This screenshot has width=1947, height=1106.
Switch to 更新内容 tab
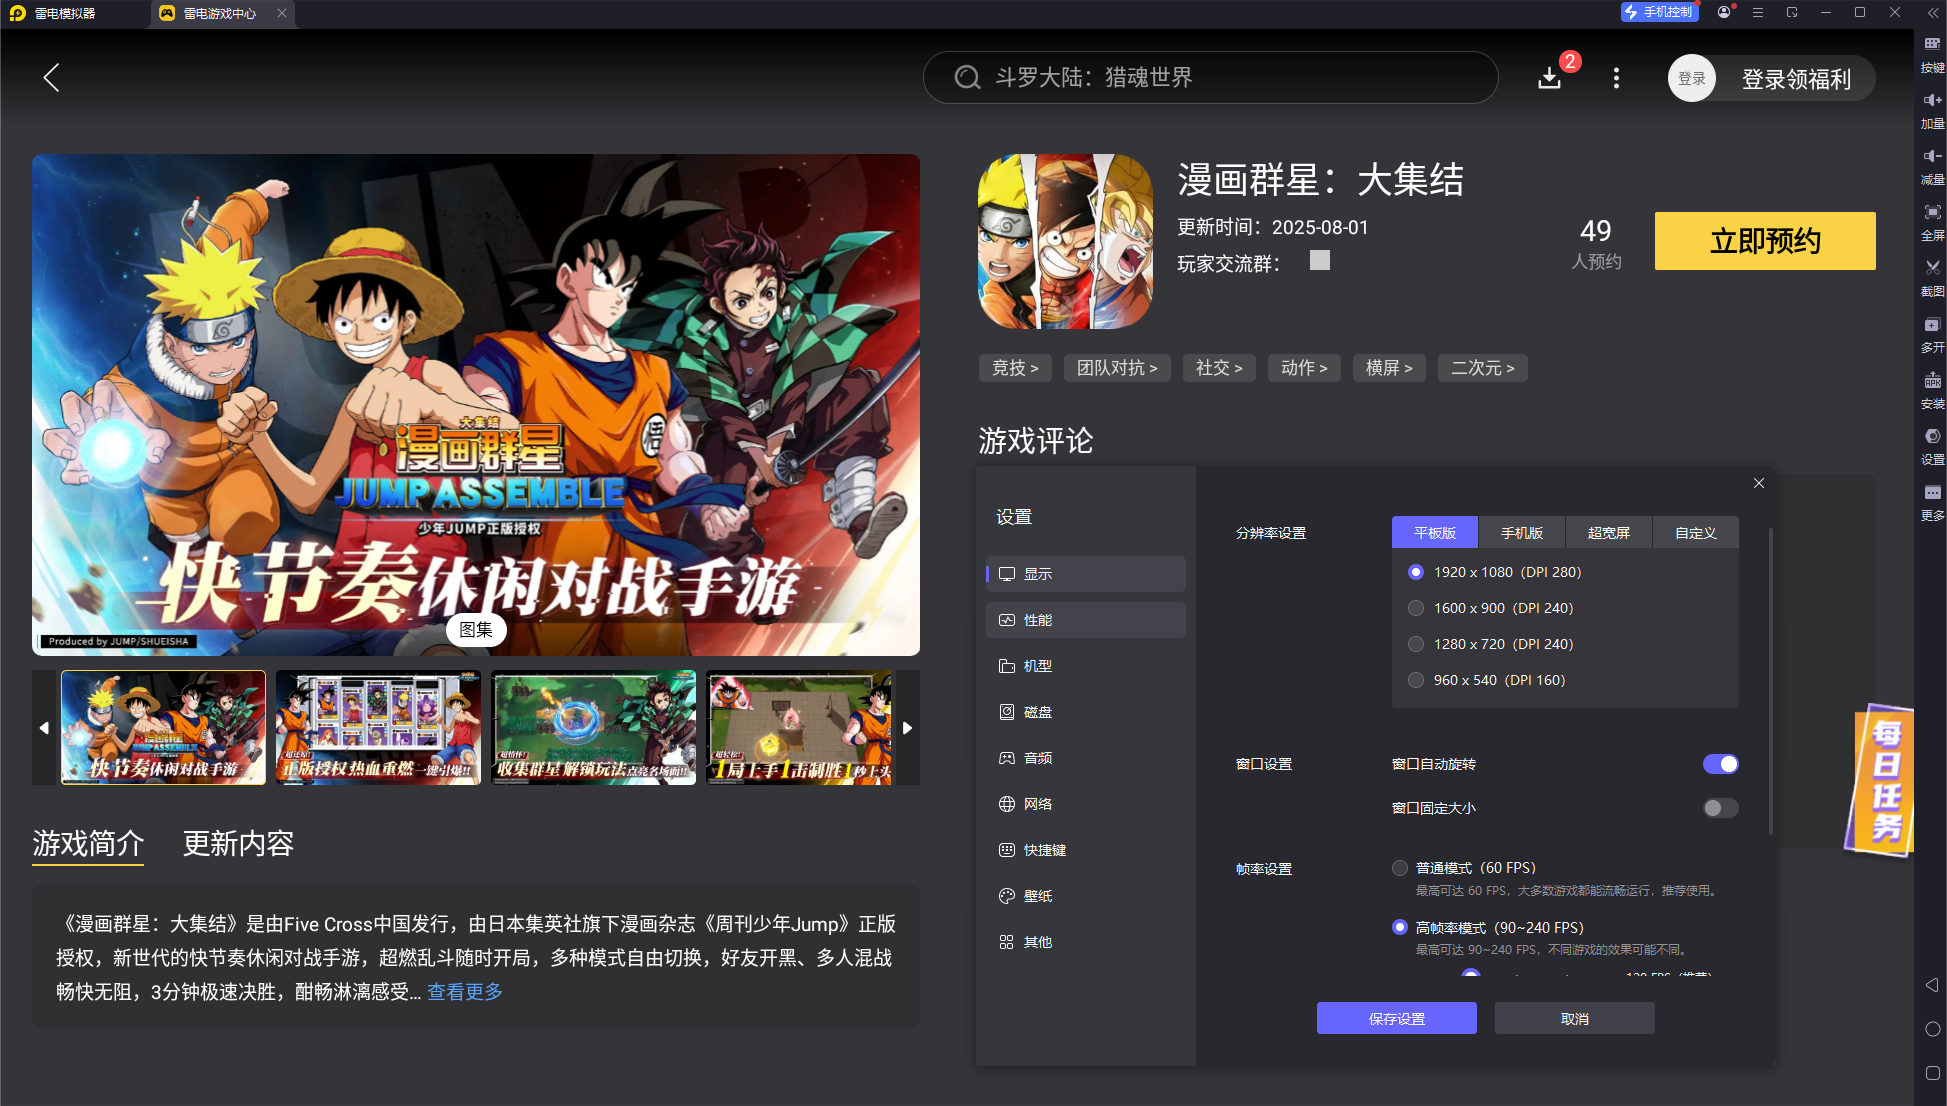coord(238,844)
